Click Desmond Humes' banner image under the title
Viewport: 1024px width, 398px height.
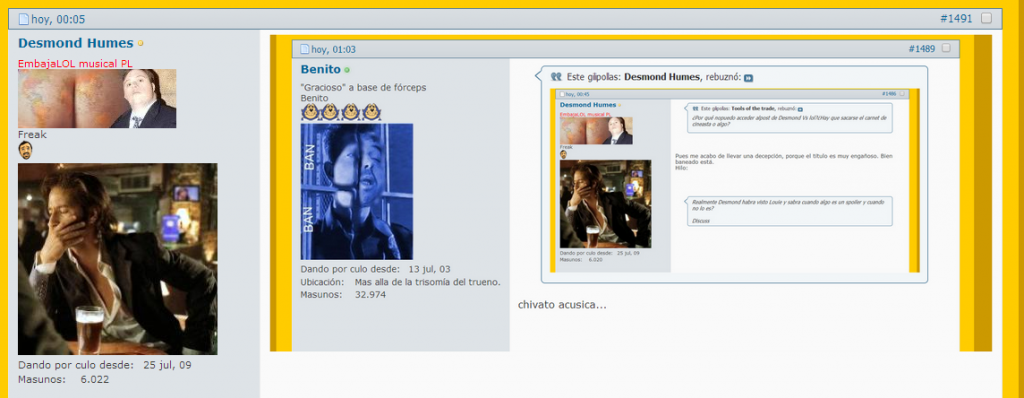97,99
